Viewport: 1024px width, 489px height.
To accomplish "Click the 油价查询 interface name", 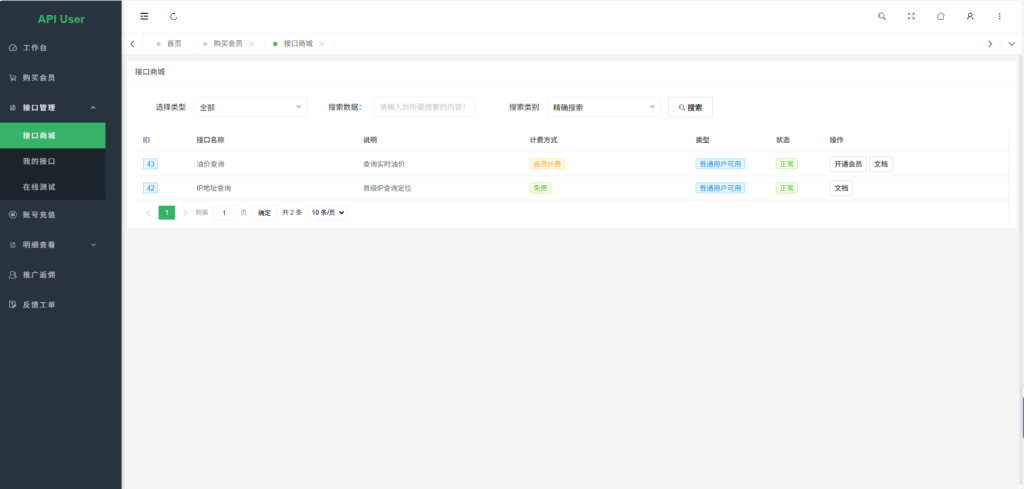I will (210, 164).
